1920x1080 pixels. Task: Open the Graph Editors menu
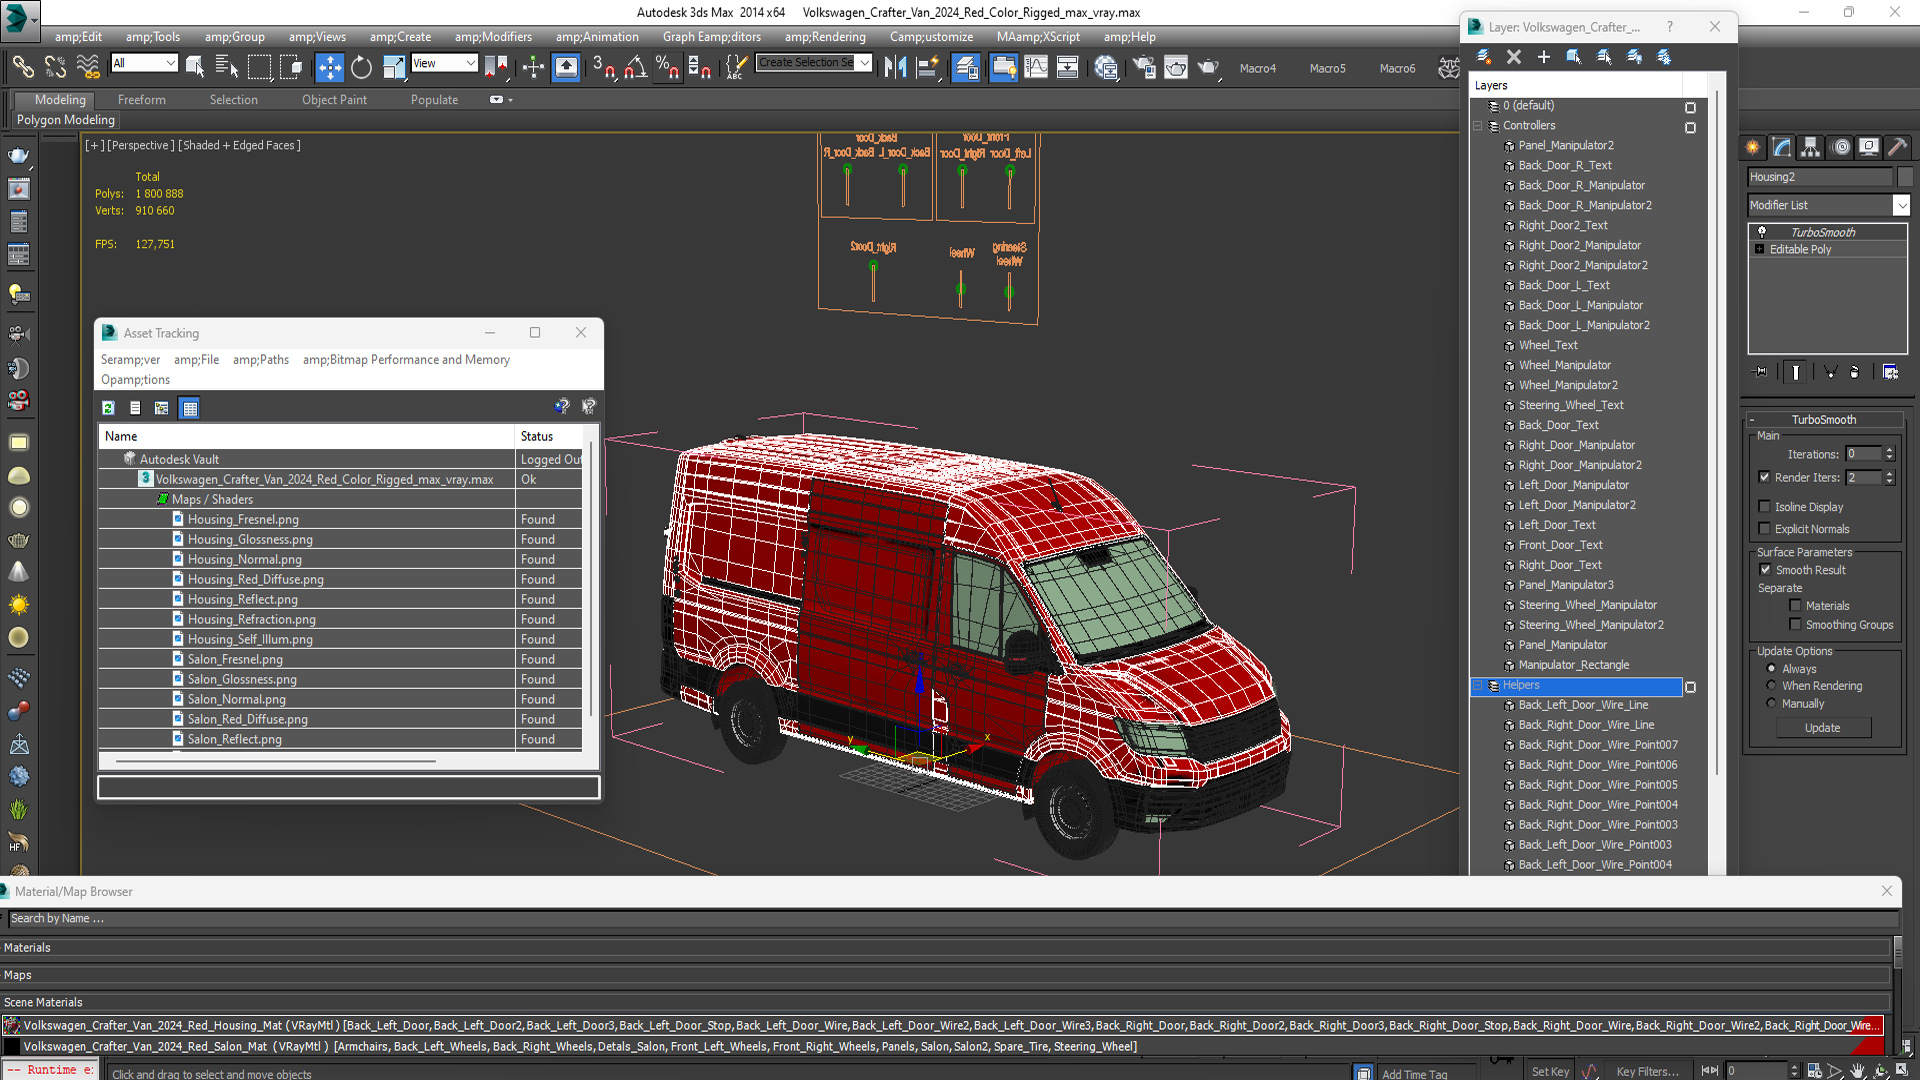click(x=711, y=37)
